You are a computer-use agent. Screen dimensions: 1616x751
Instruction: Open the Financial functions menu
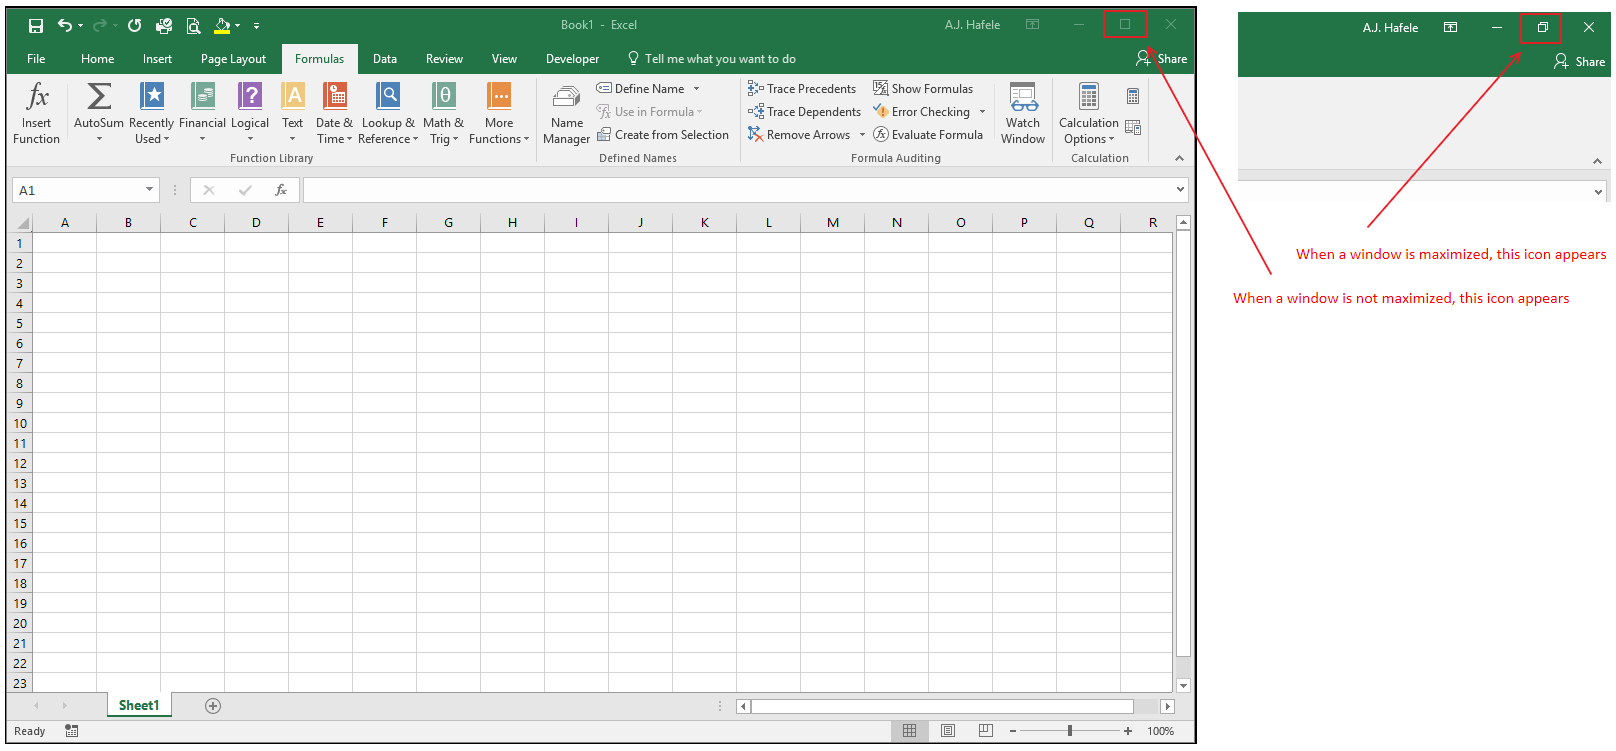click(203, 113)
